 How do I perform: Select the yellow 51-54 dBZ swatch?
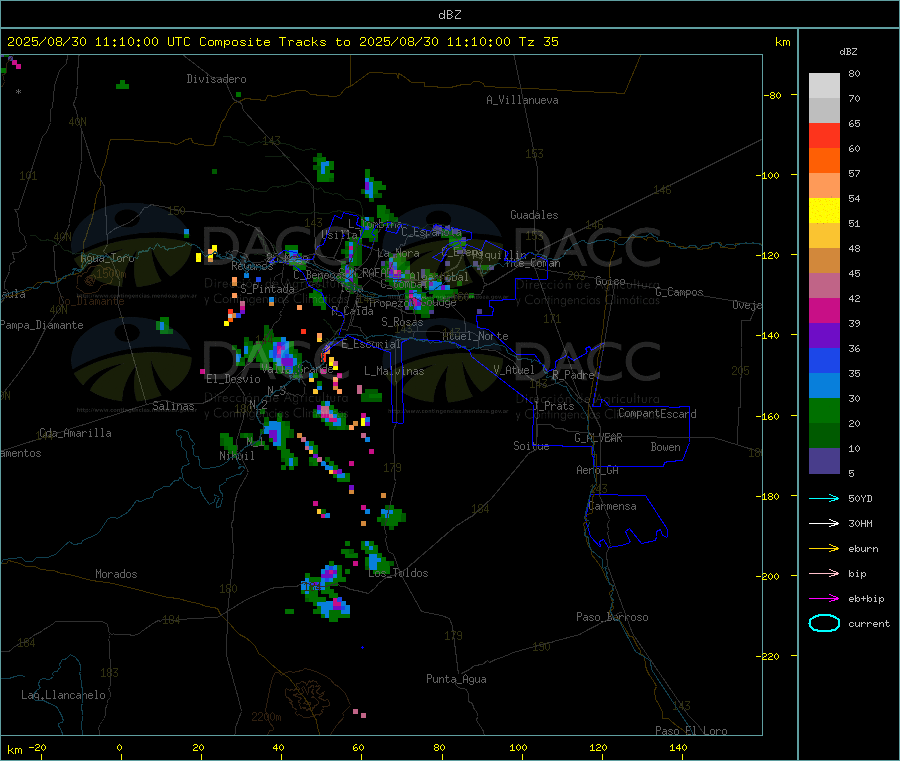tap(824, 211)
